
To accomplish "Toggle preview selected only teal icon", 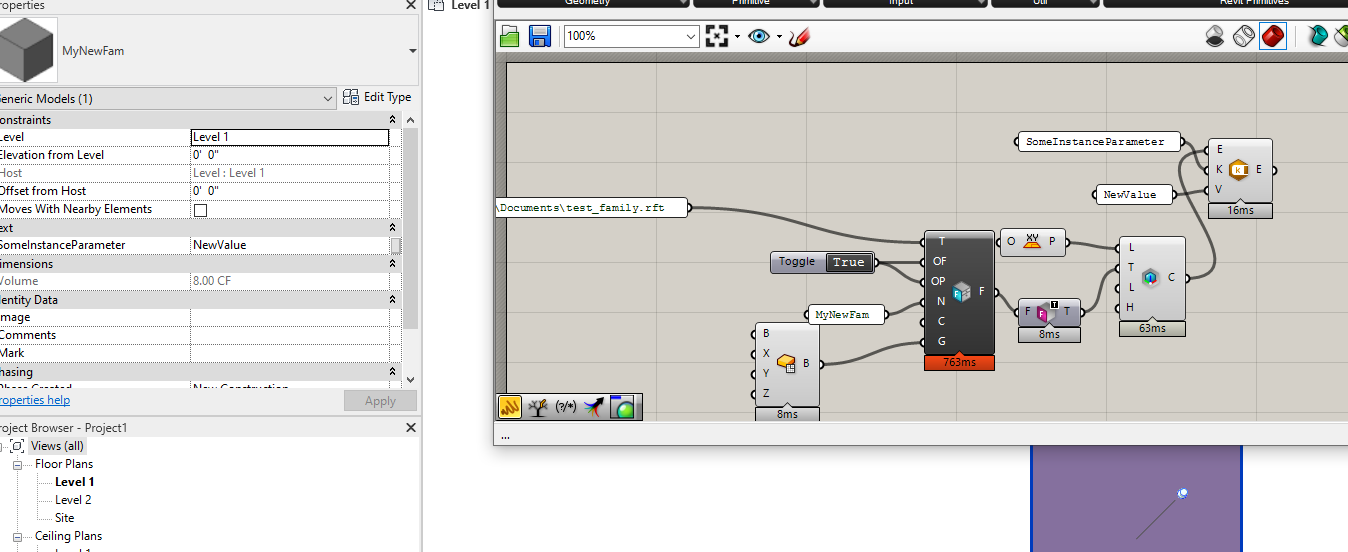I will [x=1317, y=36].
